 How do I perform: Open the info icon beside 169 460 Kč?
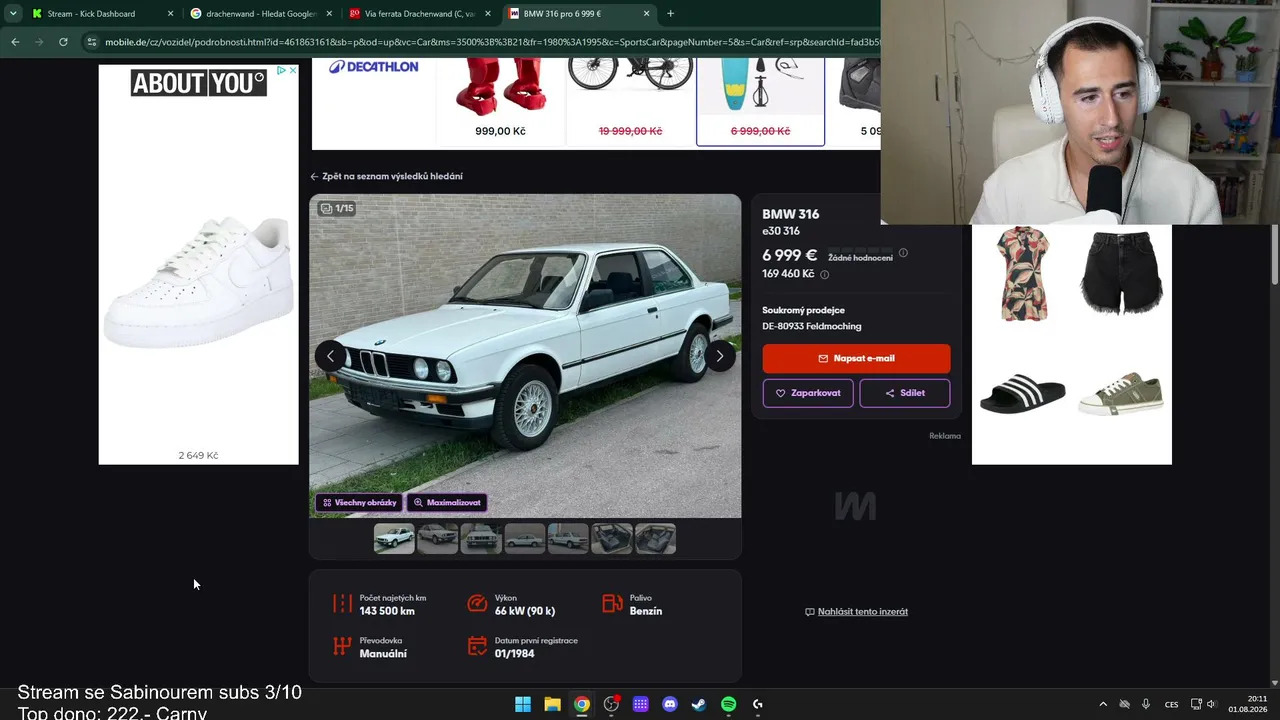(x=825, y=274)
